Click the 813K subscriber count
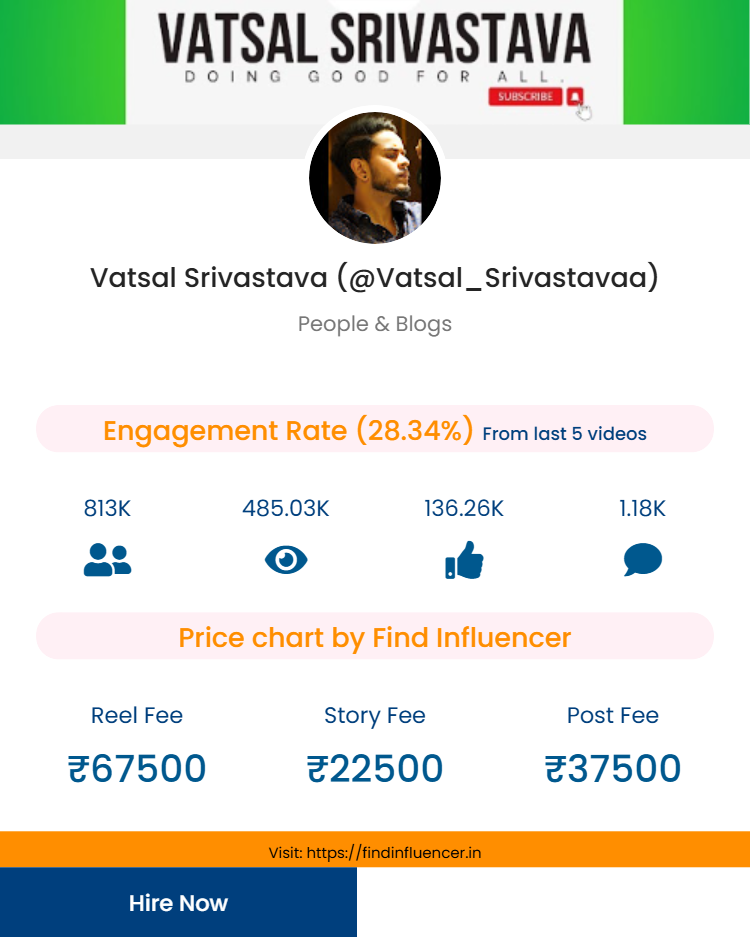Screen dimensions: 750x937 107,508
